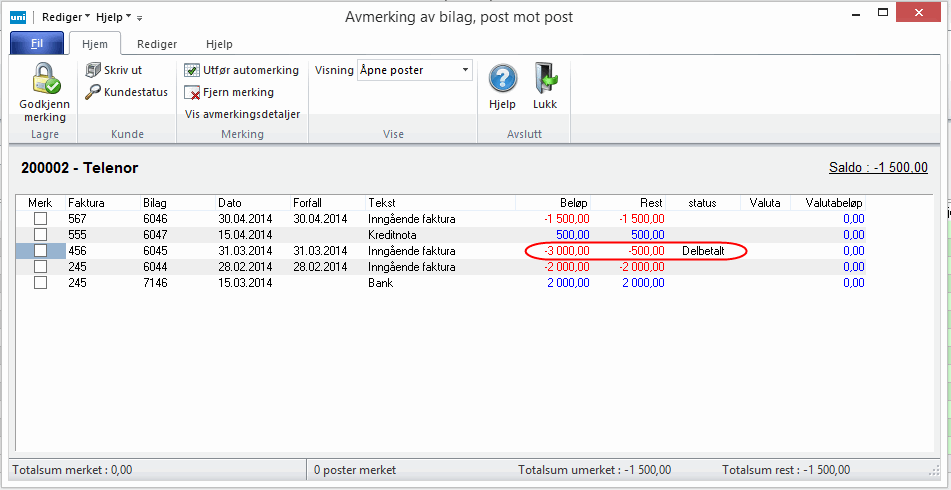Click the Lukk door icon

pos(545,78)
